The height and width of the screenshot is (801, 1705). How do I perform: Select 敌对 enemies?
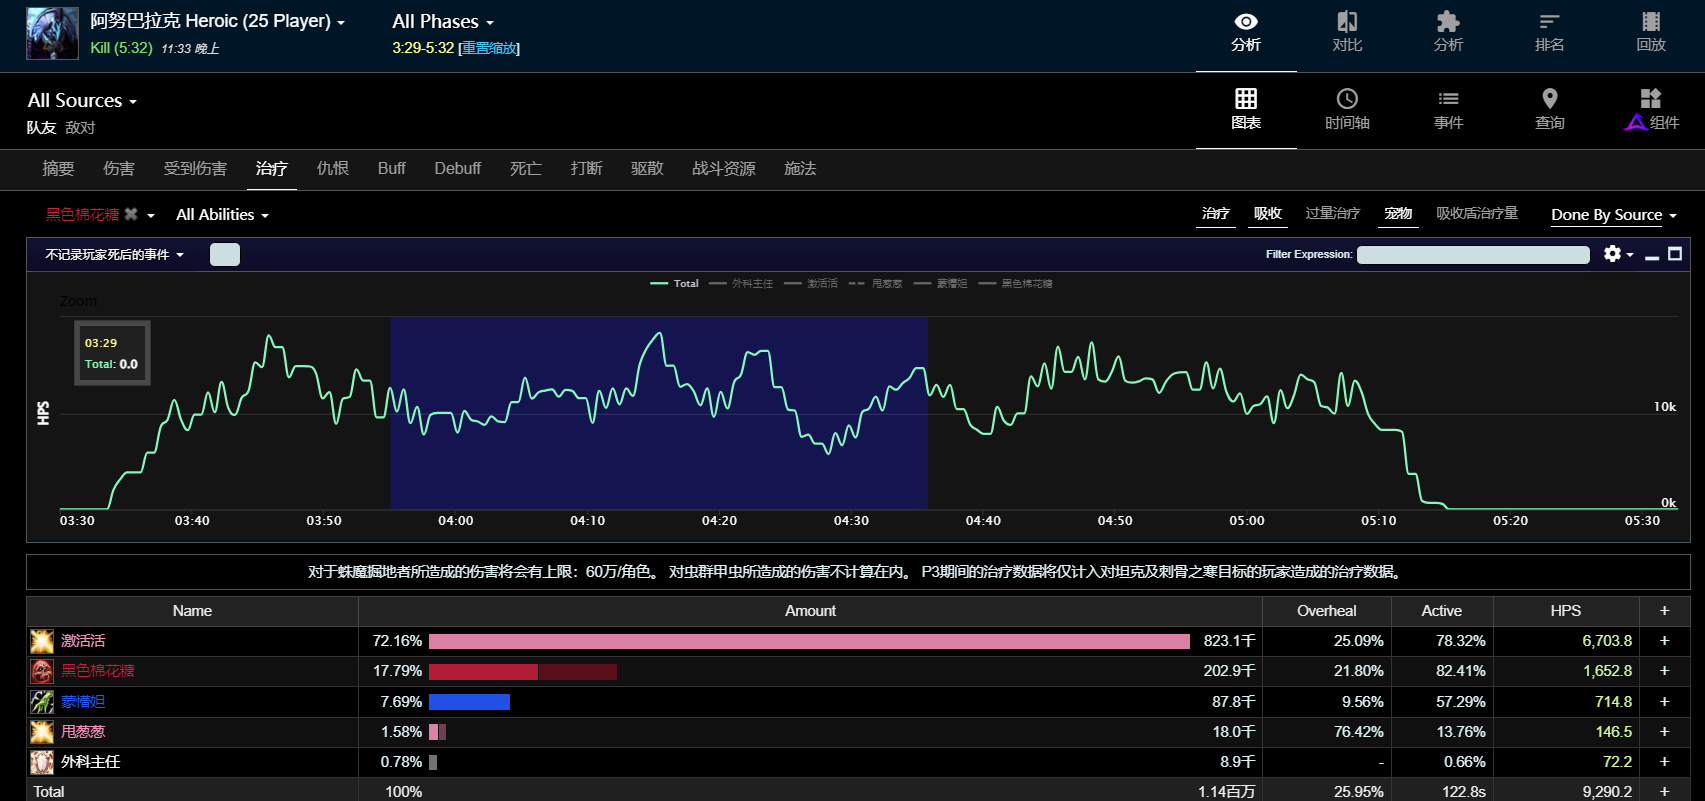(80, 128)
